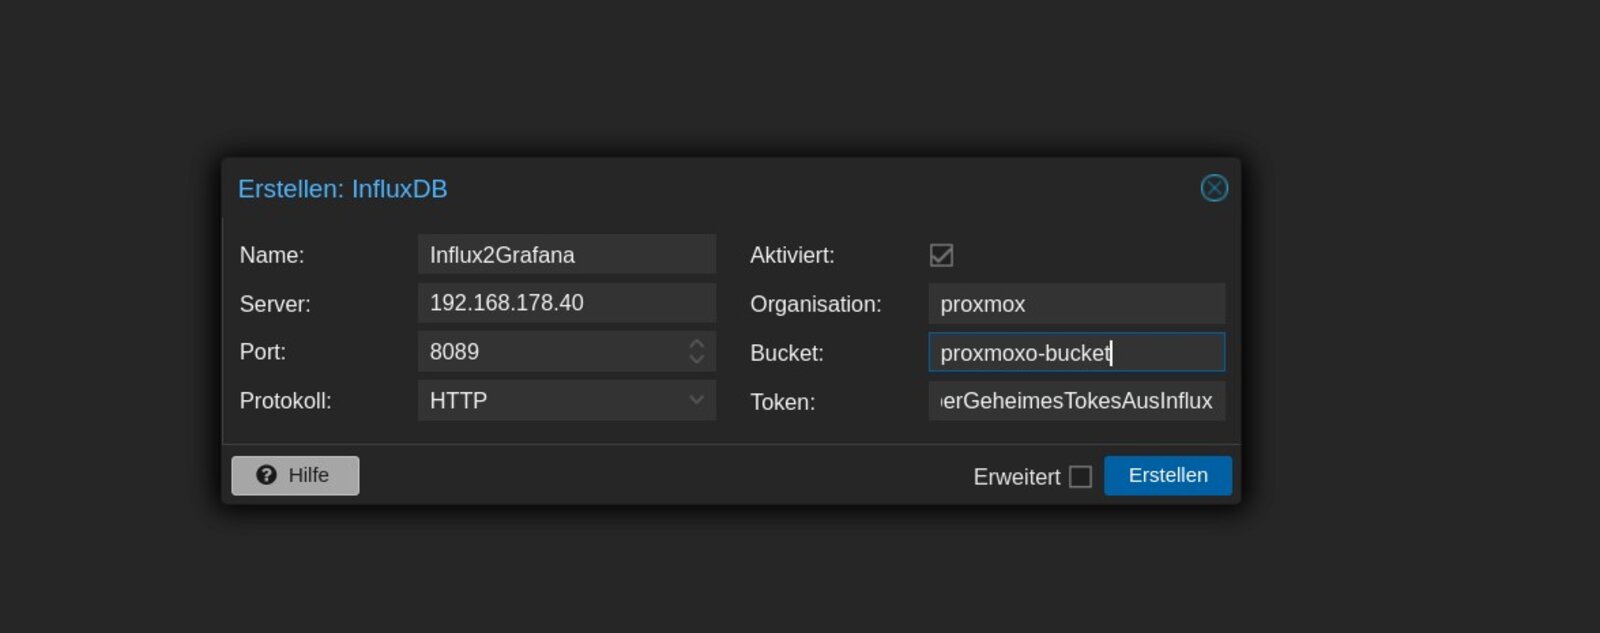Toggle the Aktiviert checkbox

[x=941, y=255]
